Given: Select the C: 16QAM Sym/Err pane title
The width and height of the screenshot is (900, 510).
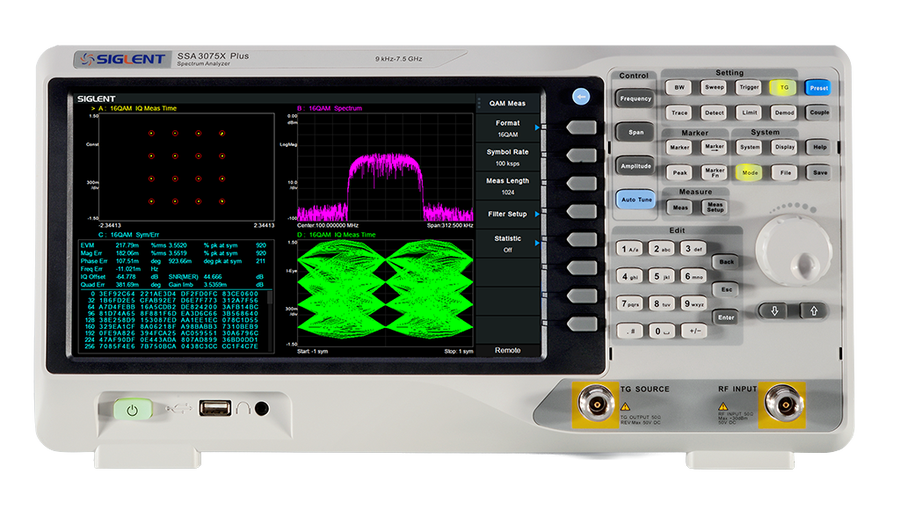Looking at the screenshot, I should point(129,235).
